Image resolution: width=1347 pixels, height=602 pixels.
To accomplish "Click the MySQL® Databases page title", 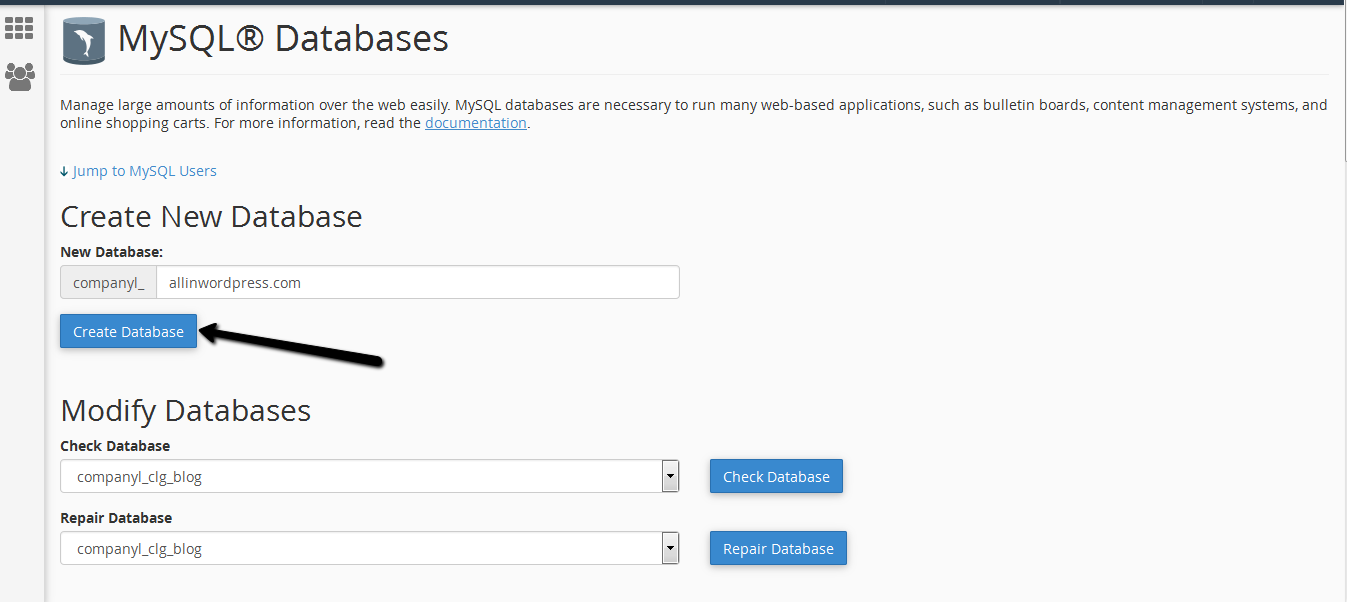I will point(283,39).
